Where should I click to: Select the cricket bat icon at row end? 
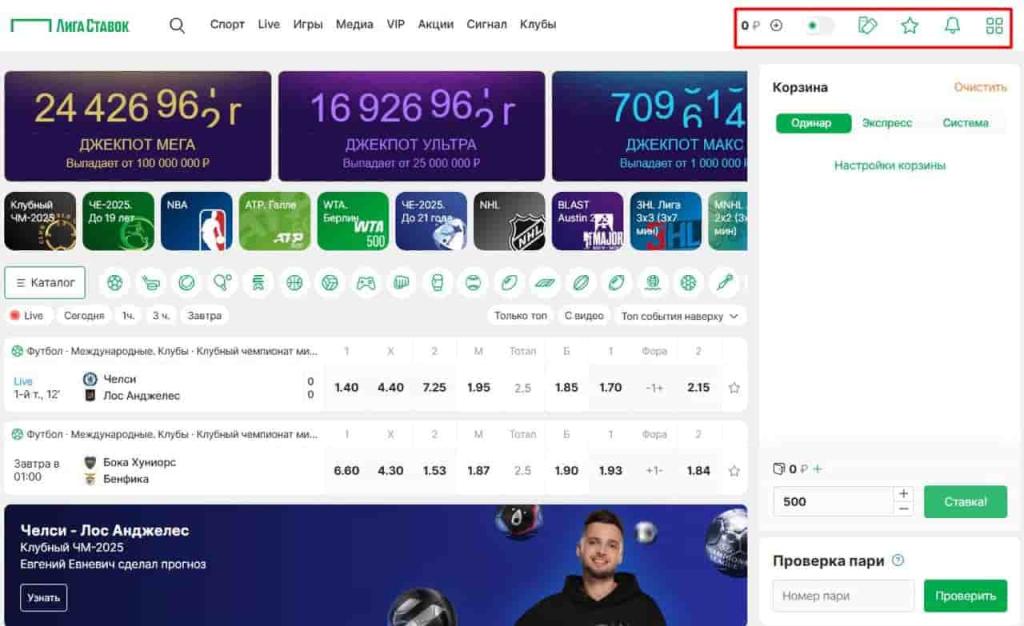[724, 283]
